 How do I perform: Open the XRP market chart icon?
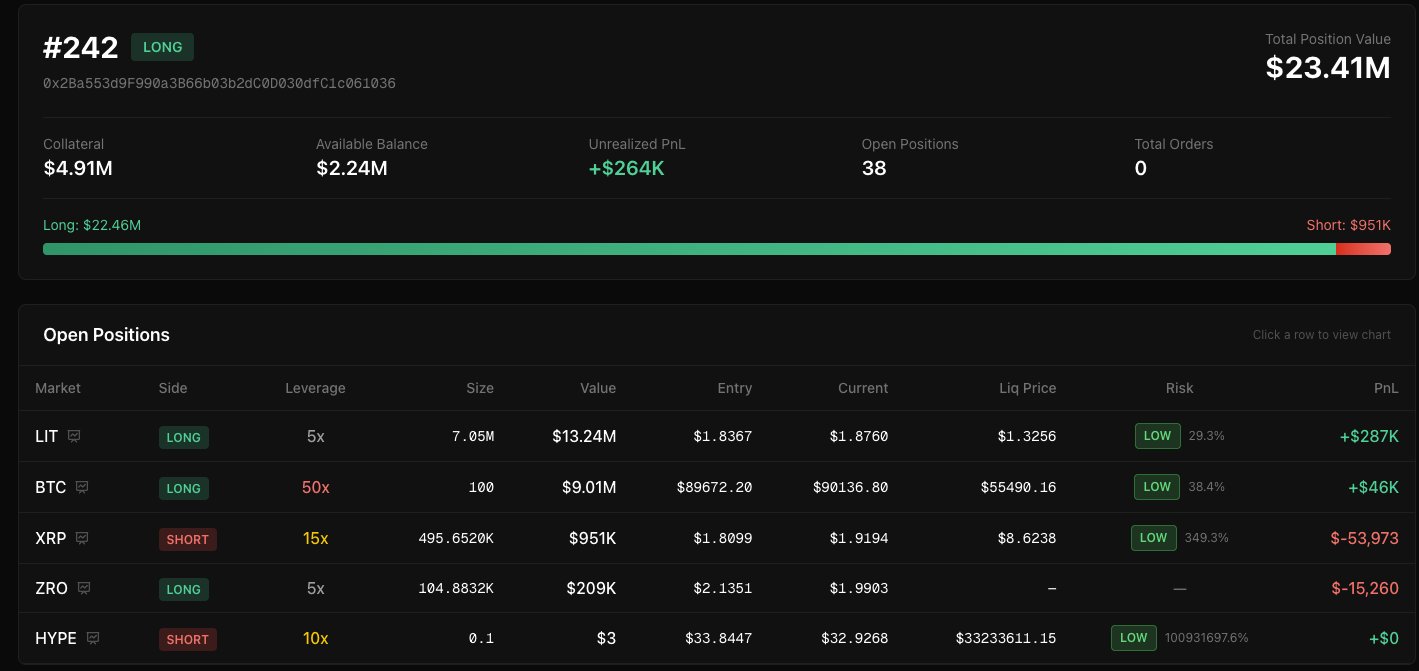point(82,538)
